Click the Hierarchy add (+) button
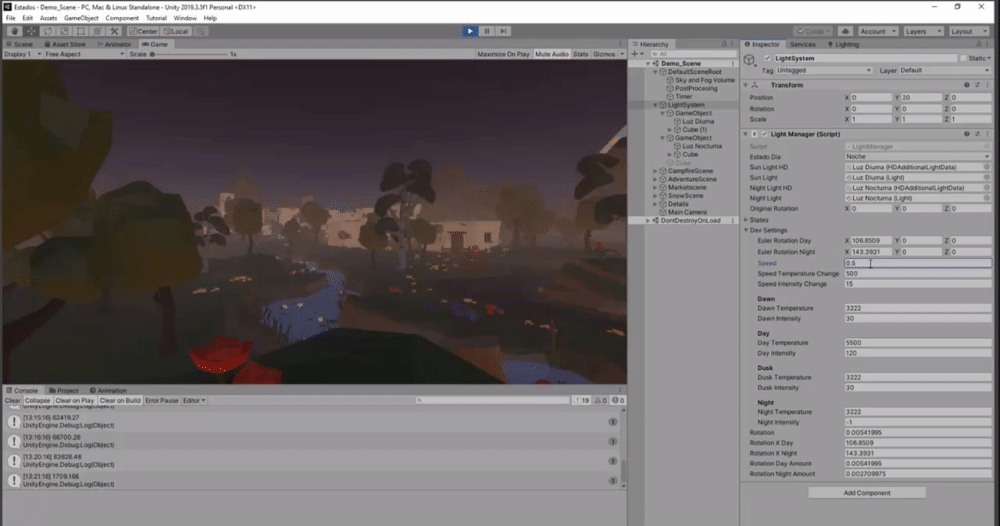Image resolution: width=1000 pixels, height=526 pixels. 636,54
